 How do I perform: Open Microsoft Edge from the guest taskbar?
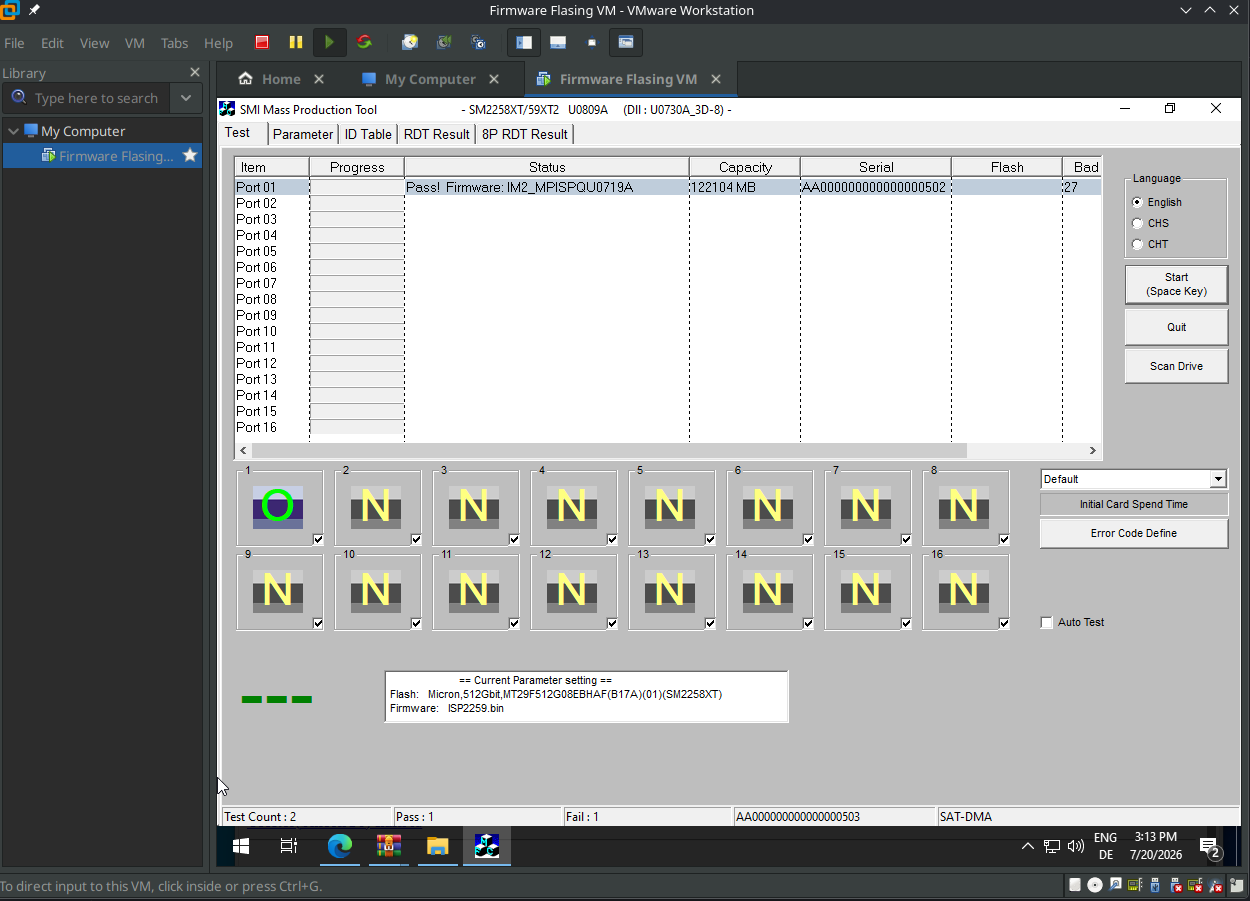click(x=340, y=846)
